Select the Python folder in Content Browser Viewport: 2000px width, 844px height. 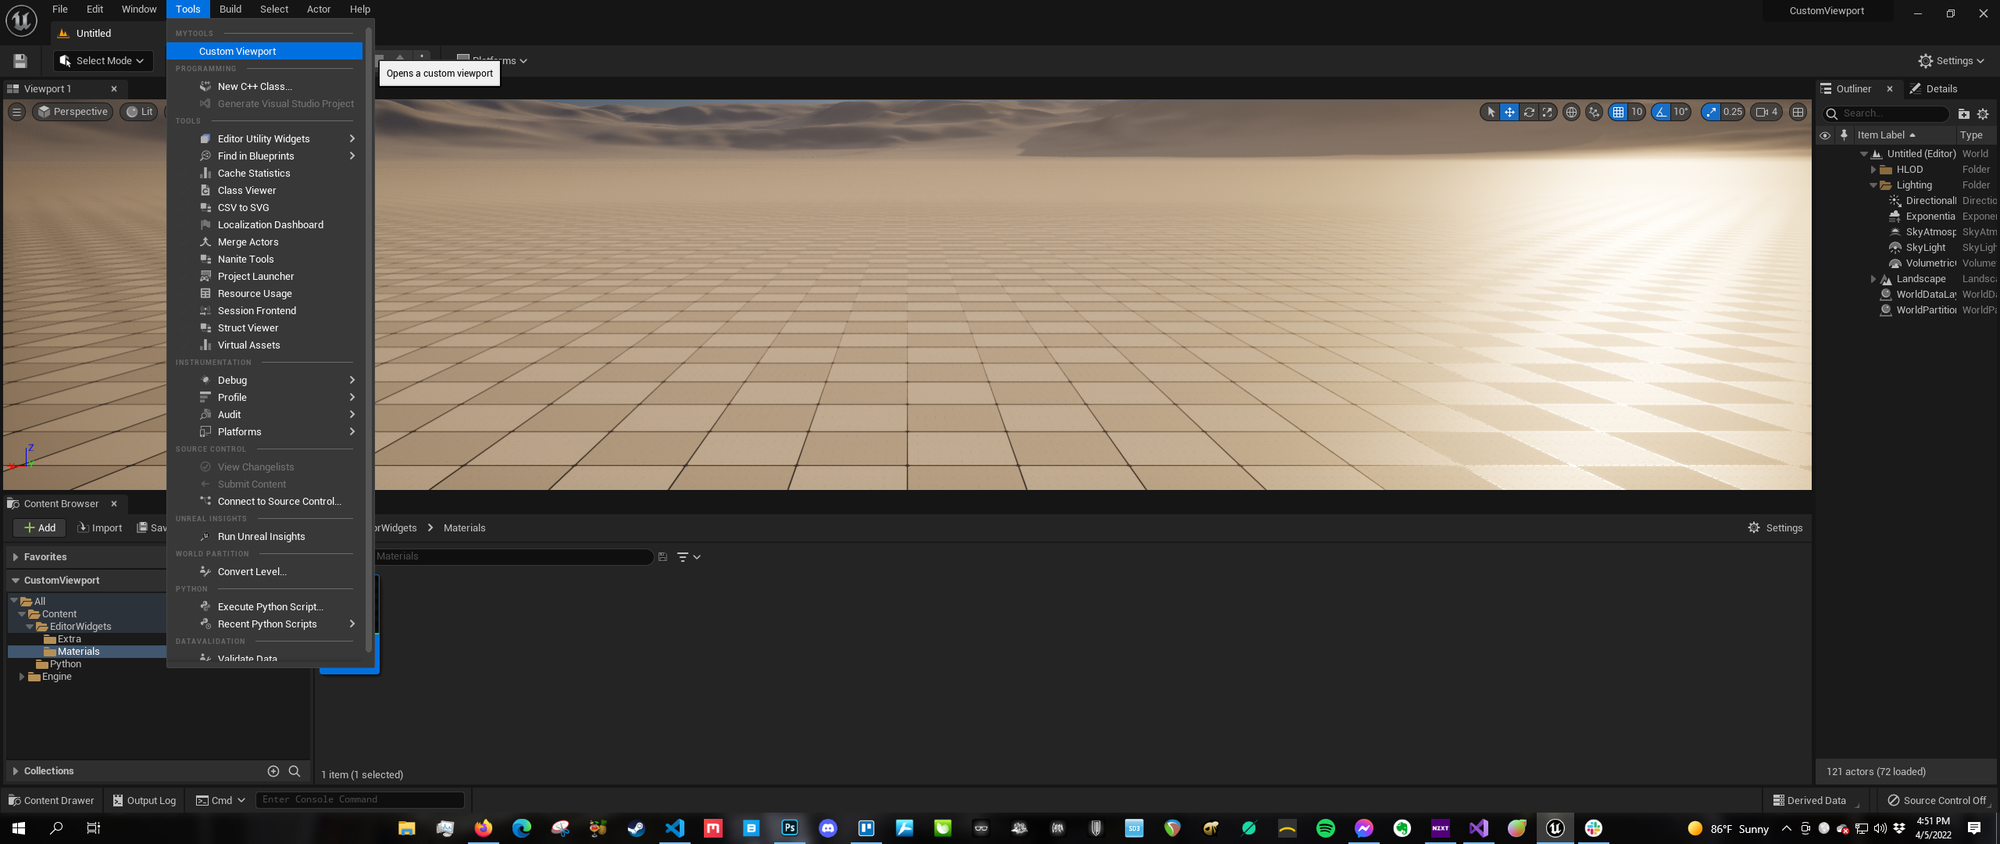point(65,664)
